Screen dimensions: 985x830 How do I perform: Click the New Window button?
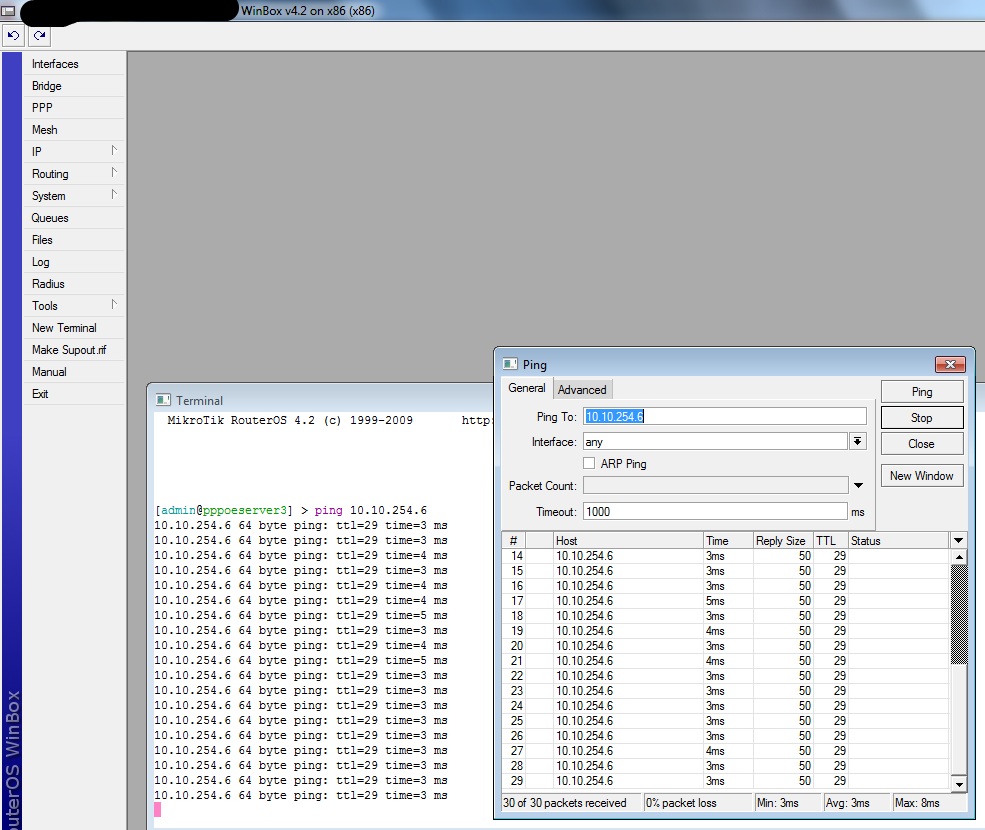922,476
